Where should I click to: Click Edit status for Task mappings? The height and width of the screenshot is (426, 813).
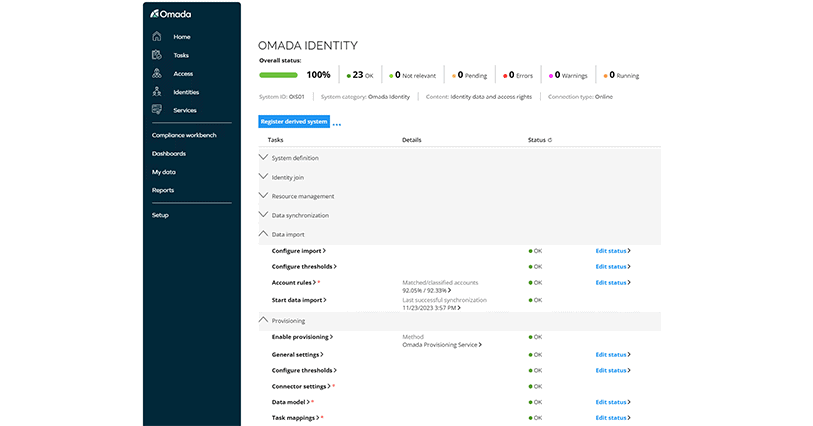coord(613,418)
